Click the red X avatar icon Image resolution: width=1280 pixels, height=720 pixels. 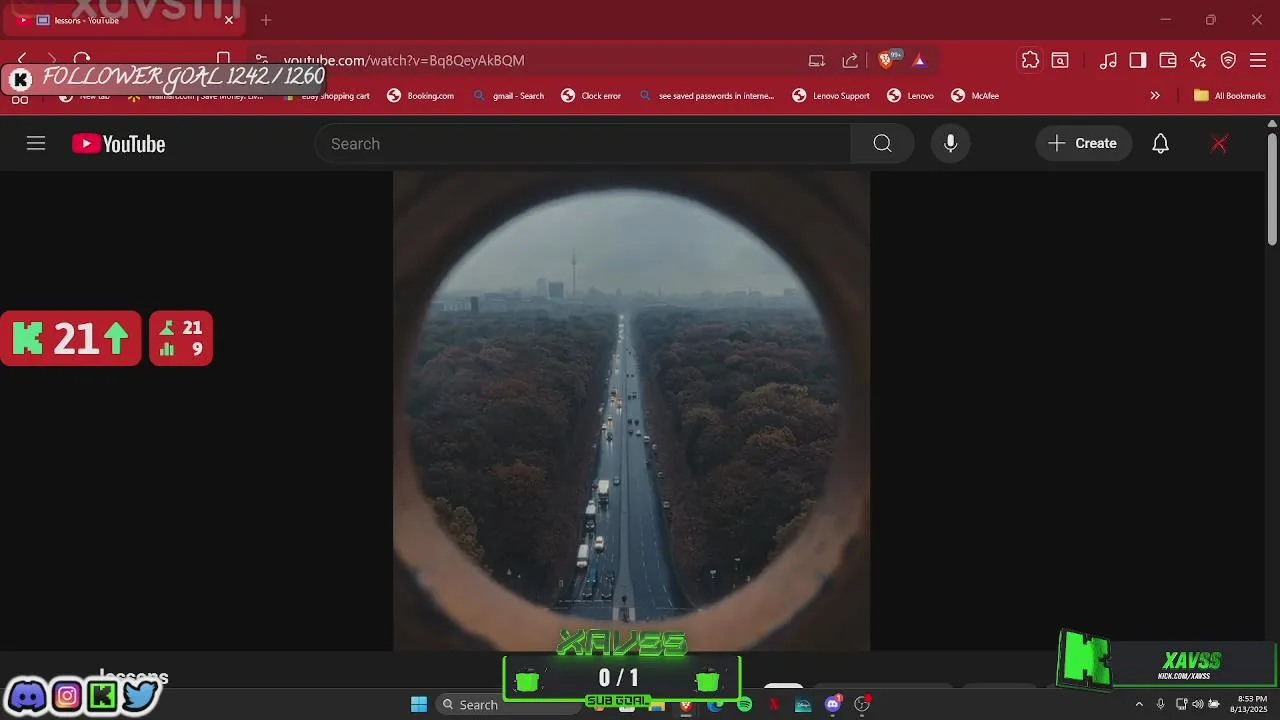(1219, 143)
